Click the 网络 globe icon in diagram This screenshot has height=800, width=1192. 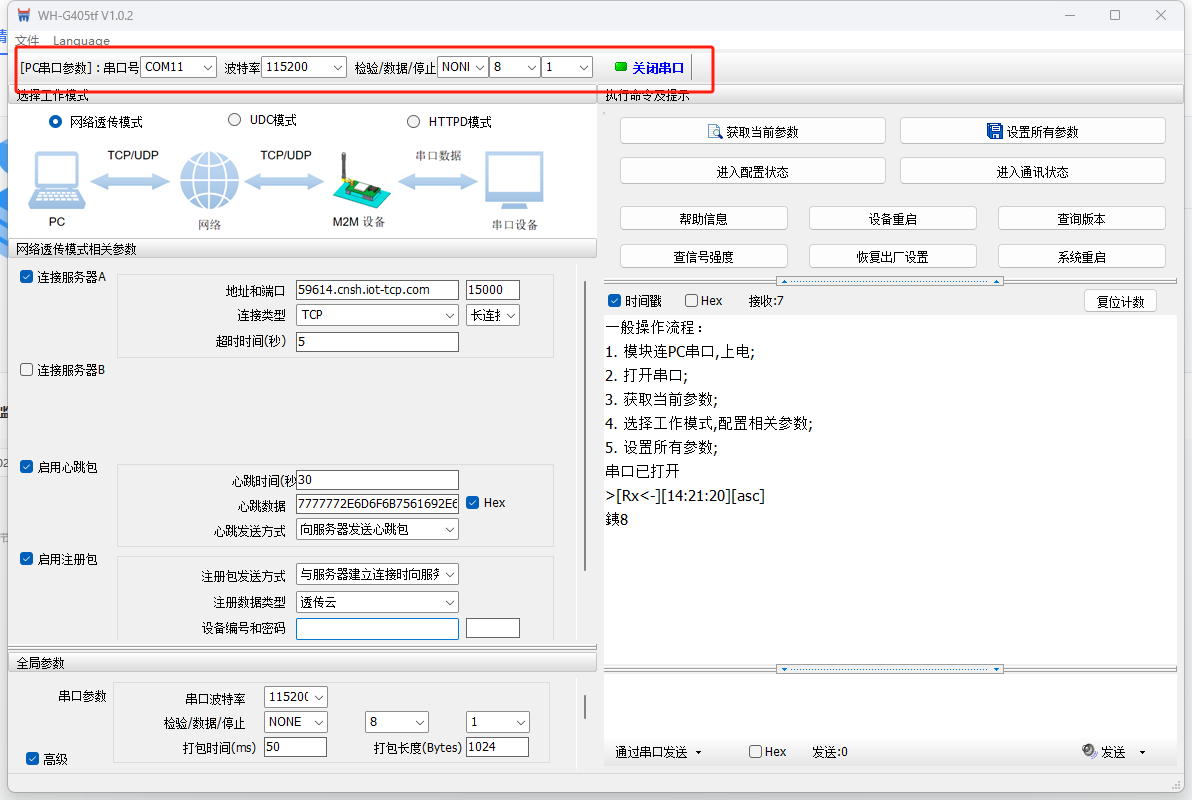(210, 181)
